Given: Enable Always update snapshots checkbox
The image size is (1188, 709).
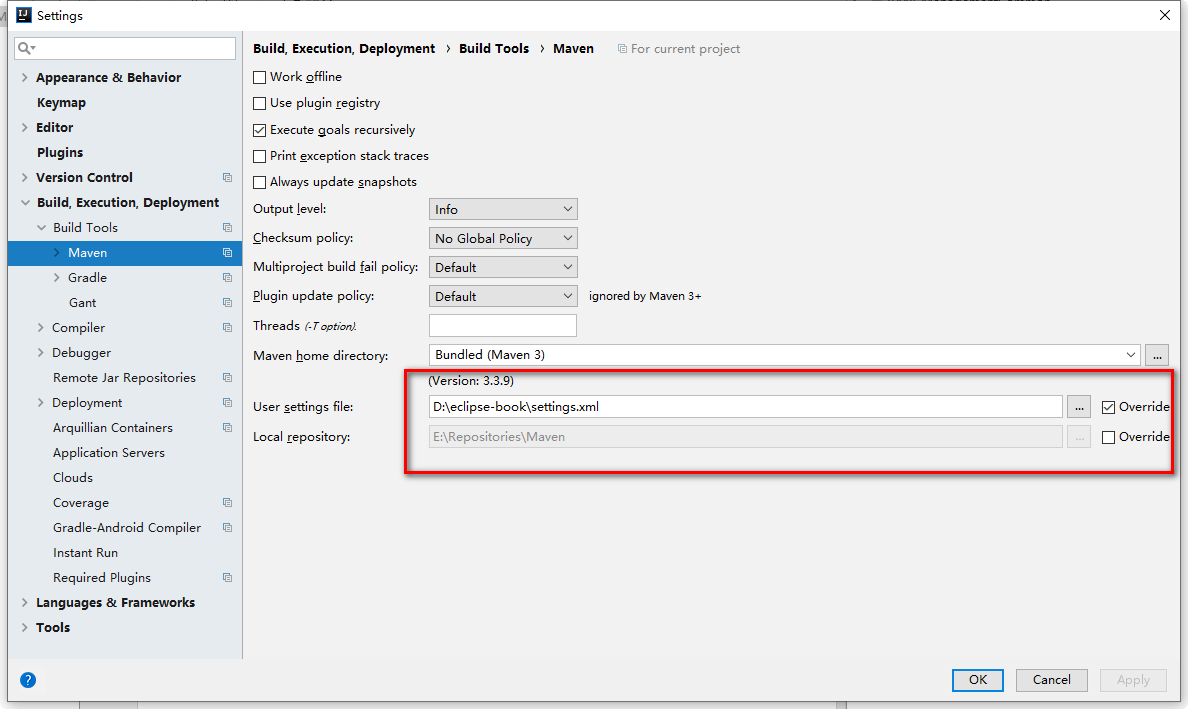Looking at the screenshot, I should click(x=259, y=182).
